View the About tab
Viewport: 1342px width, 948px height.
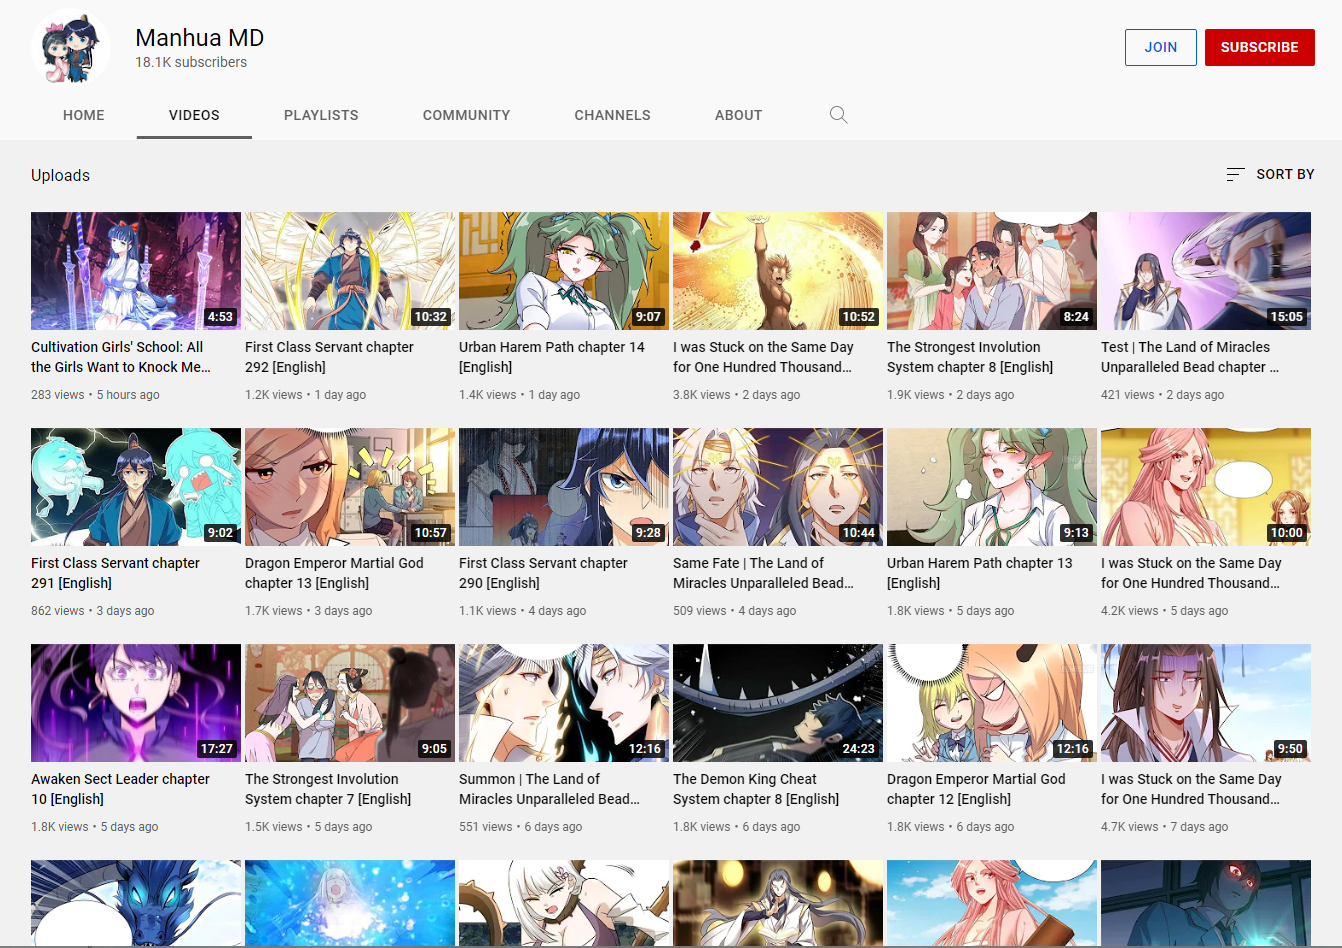tap(738, 115)
